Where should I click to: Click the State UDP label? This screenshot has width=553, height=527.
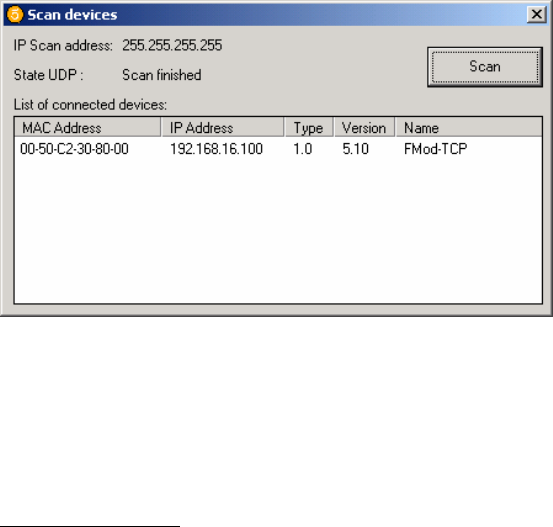48,75
